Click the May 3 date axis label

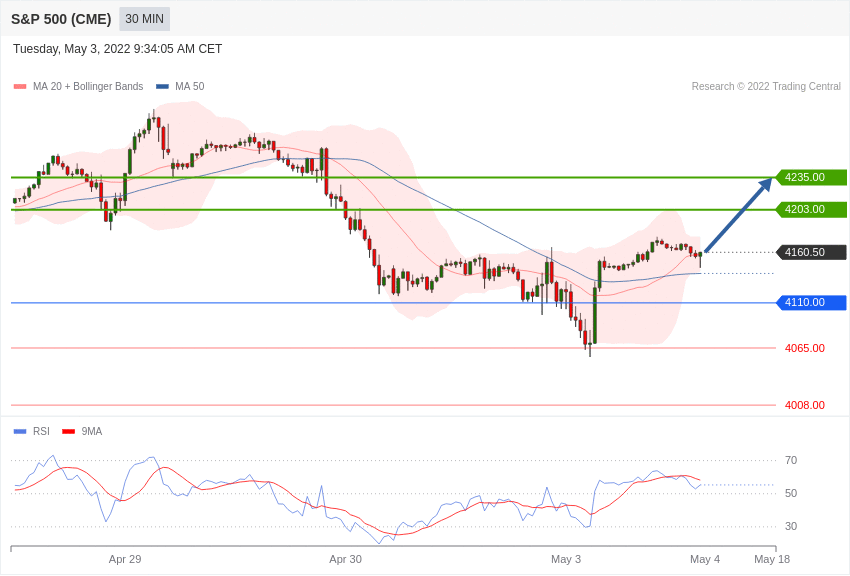(566, 559)
